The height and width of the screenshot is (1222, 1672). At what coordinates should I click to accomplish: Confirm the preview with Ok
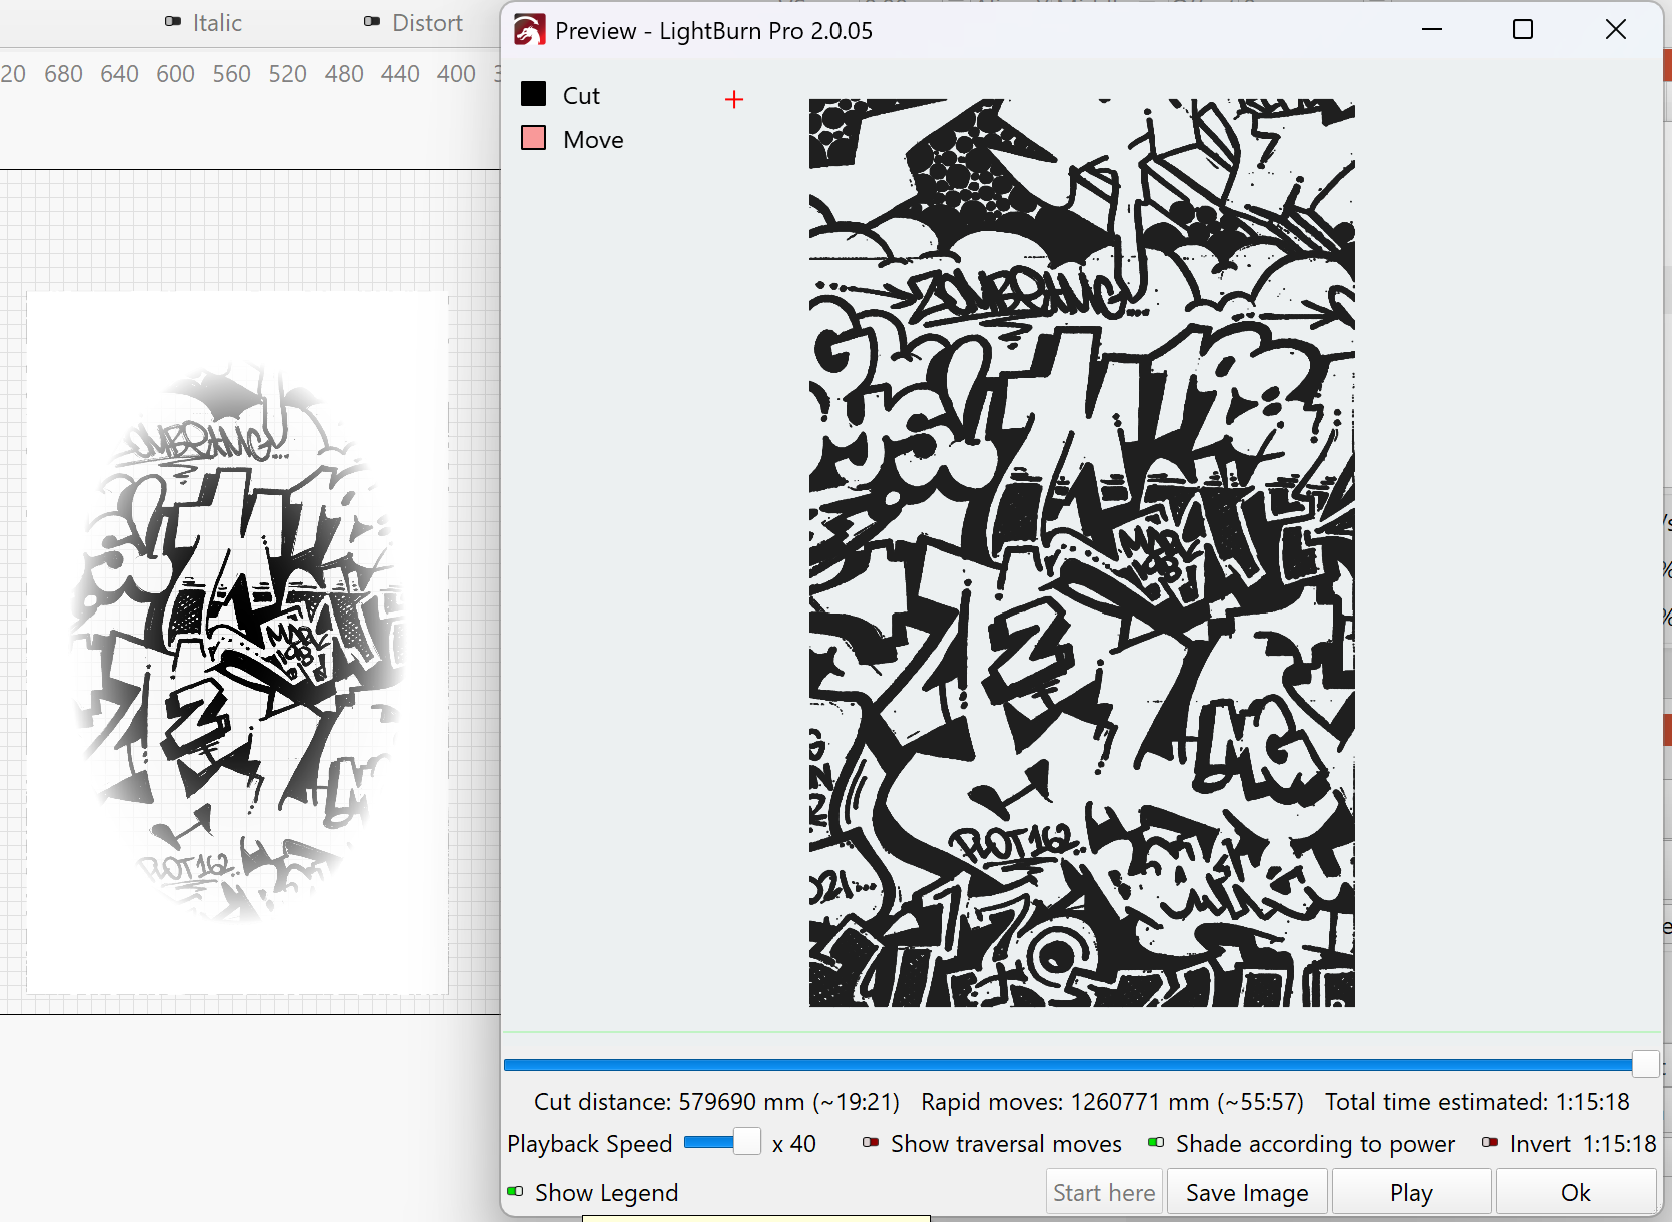[x=1575, y=1192]
